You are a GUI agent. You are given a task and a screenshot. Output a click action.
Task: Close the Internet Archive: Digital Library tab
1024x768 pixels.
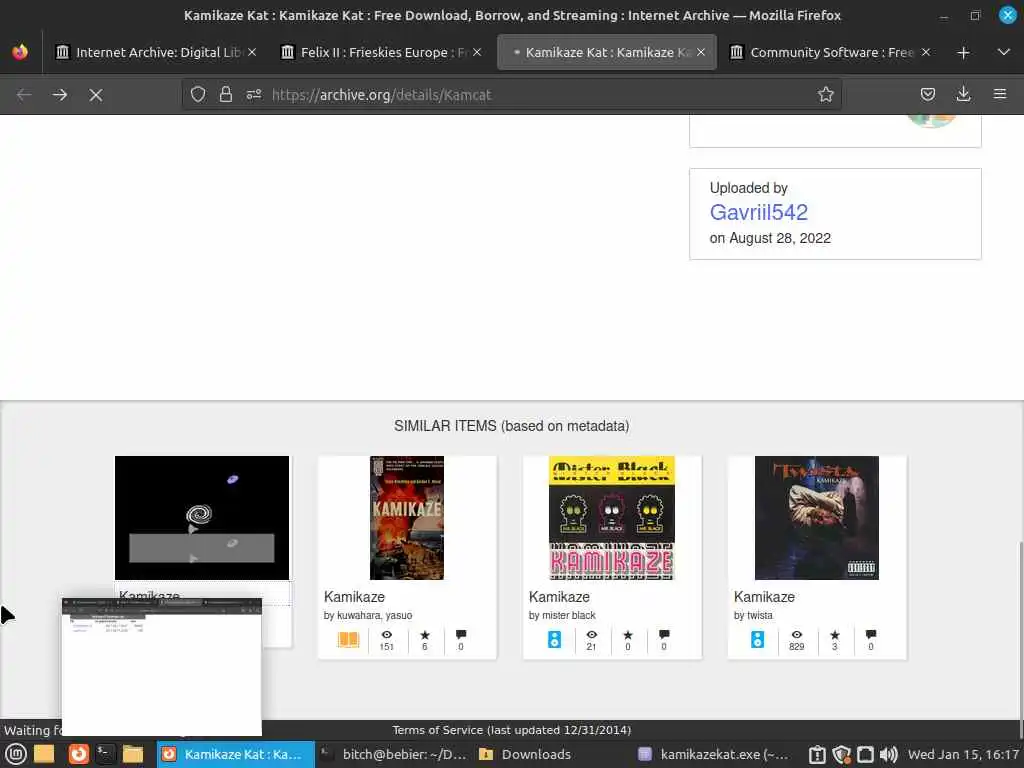(252, 52)
